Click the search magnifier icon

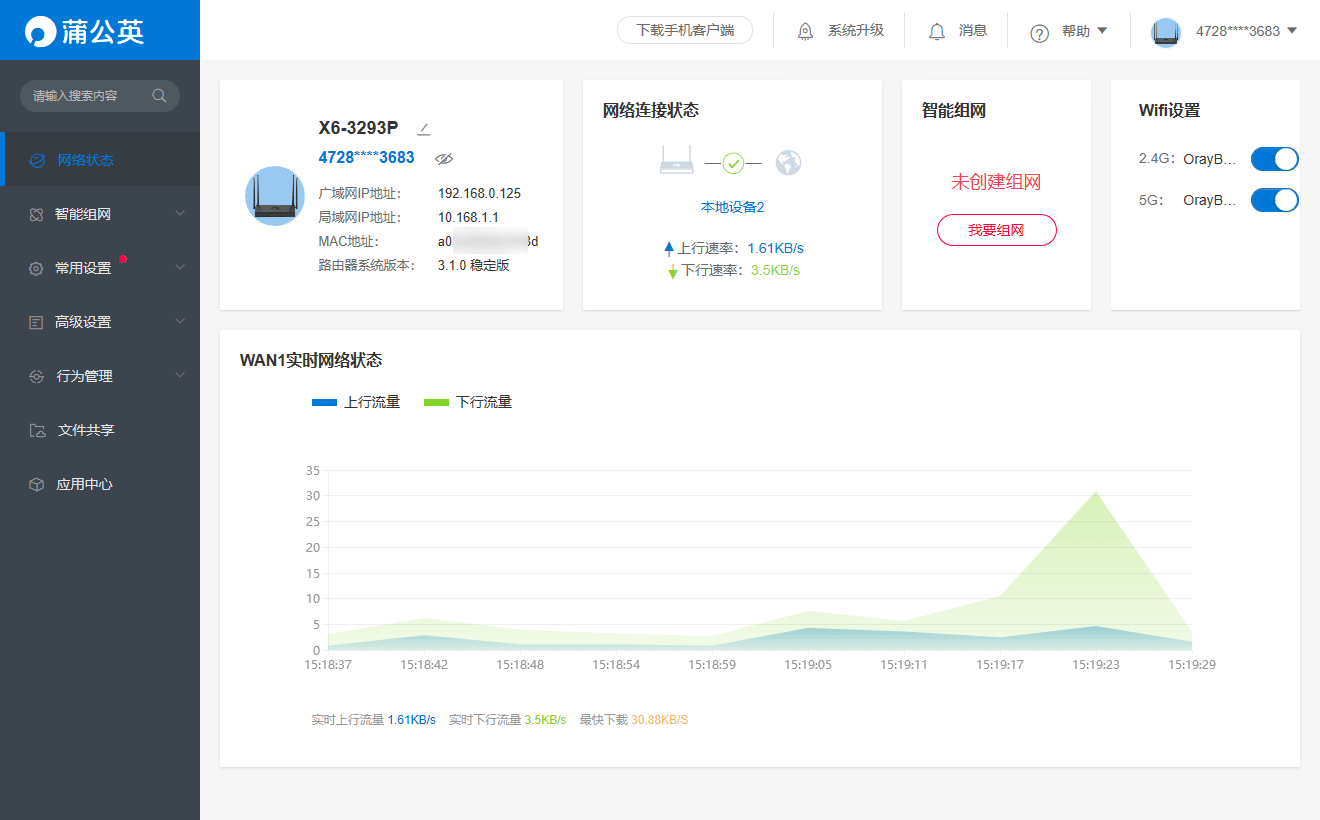(x=159, y=95)
